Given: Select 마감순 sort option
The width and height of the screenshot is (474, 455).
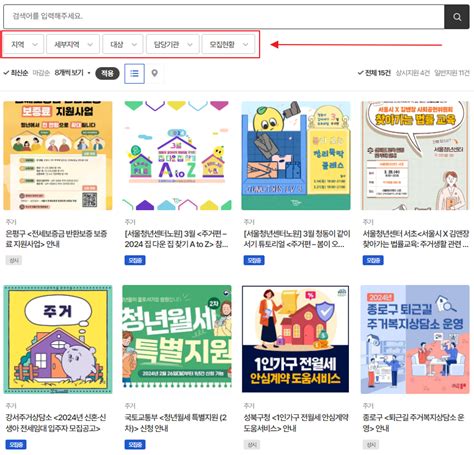Looking at the screenshot, I should [x=41, y=73].
